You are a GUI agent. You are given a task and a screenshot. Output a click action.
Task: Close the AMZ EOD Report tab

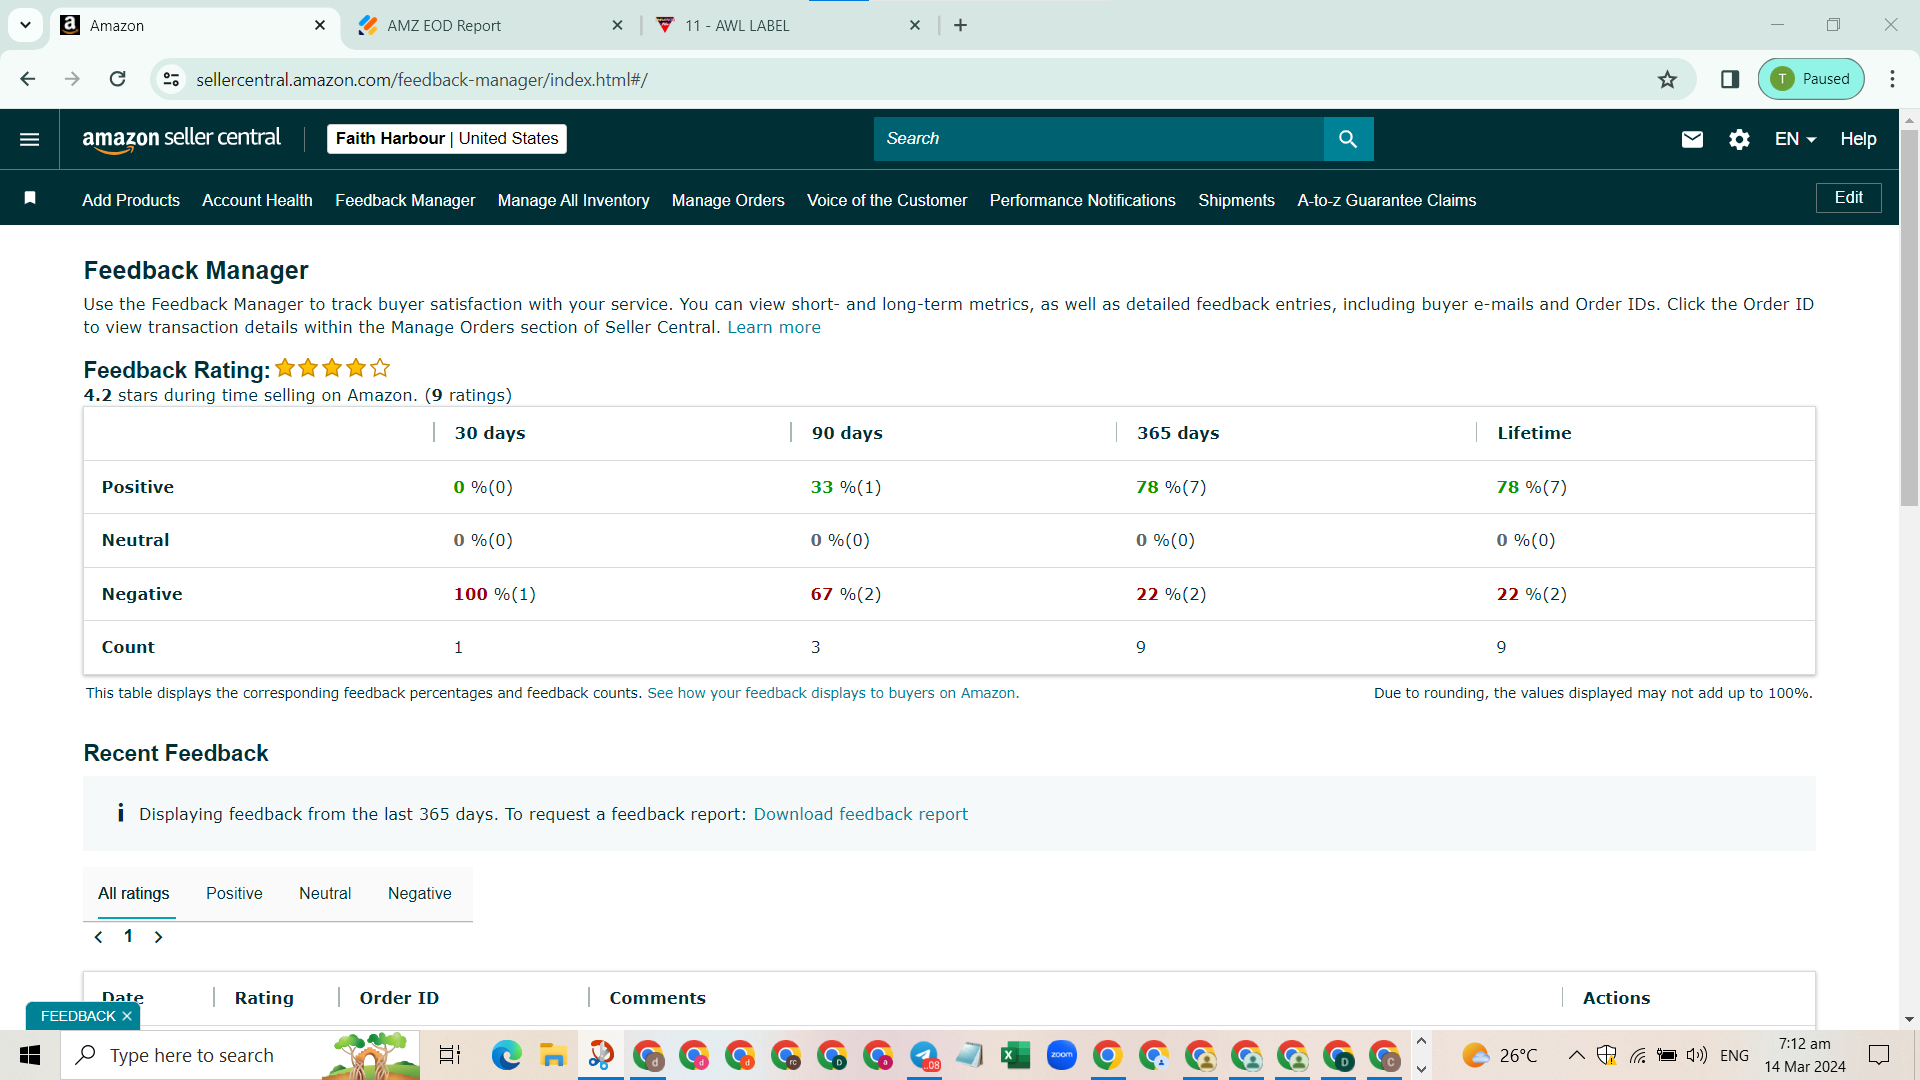(x=617, y=25)
